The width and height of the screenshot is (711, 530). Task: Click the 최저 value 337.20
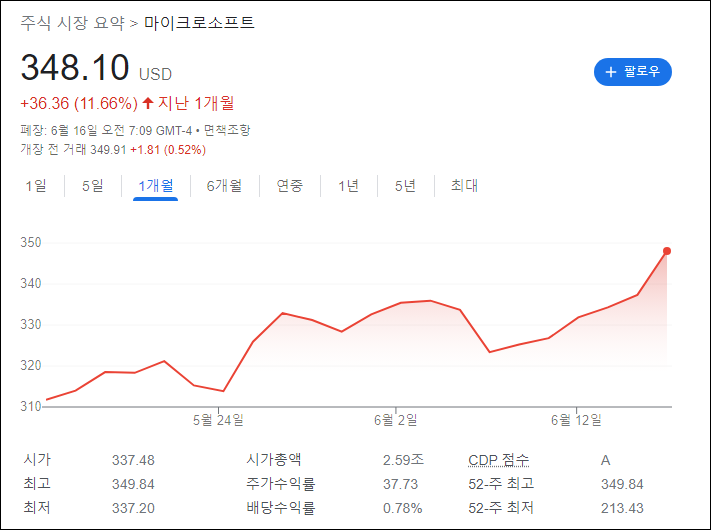(133, 508)
